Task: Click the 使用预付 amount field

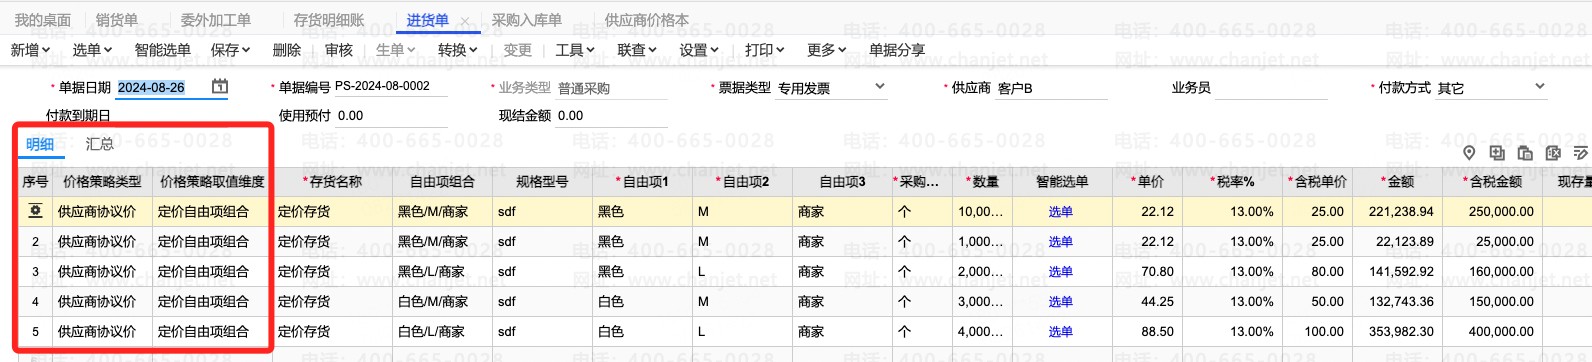Action: (391, 116)
